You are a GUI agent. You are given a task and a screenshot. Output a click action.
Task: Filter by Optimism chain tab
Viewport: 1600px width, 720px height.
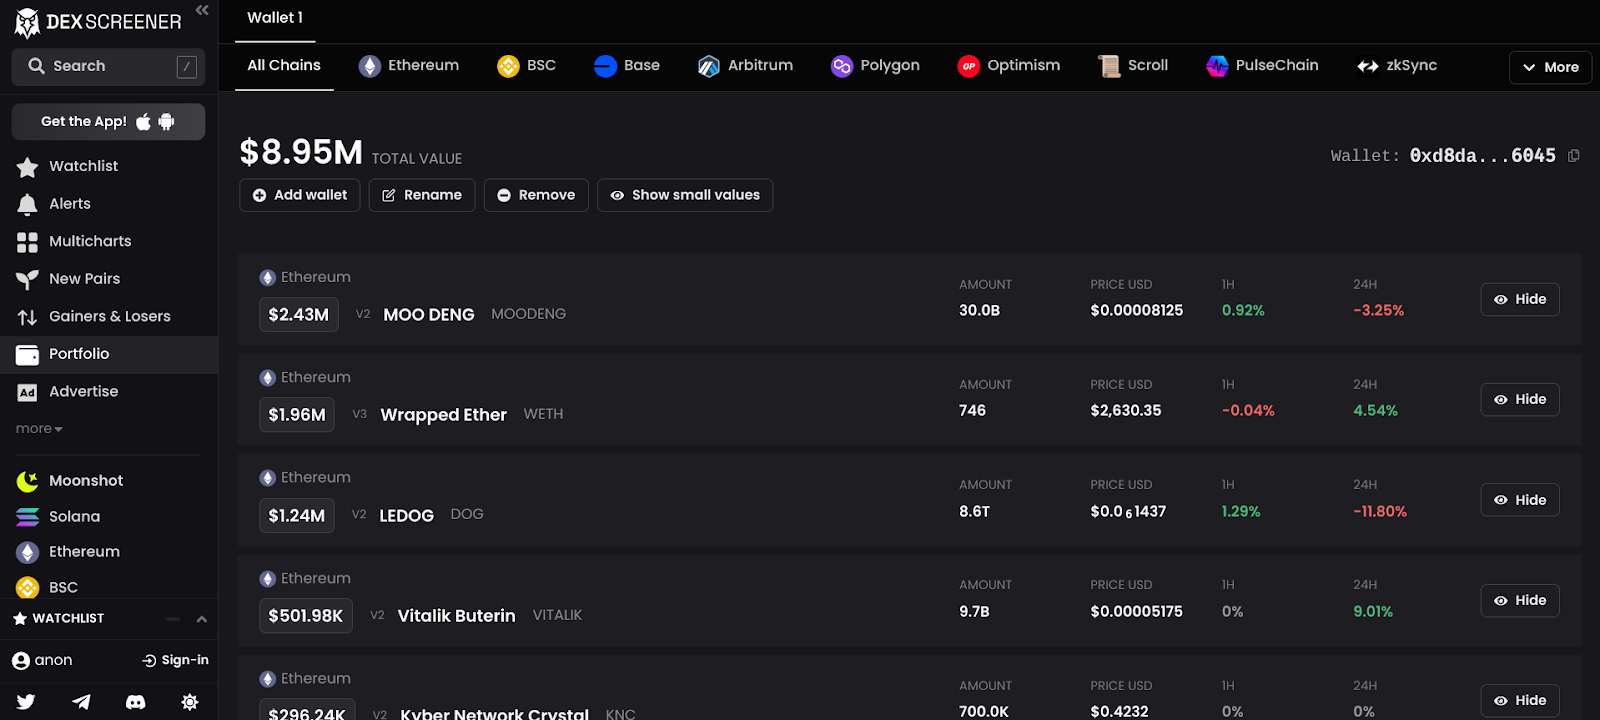point(1008,66)
